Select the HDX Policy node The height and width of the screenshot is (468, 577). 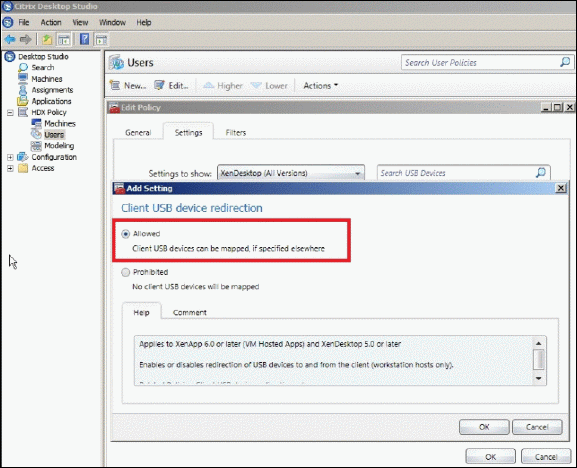coord(49,112)
